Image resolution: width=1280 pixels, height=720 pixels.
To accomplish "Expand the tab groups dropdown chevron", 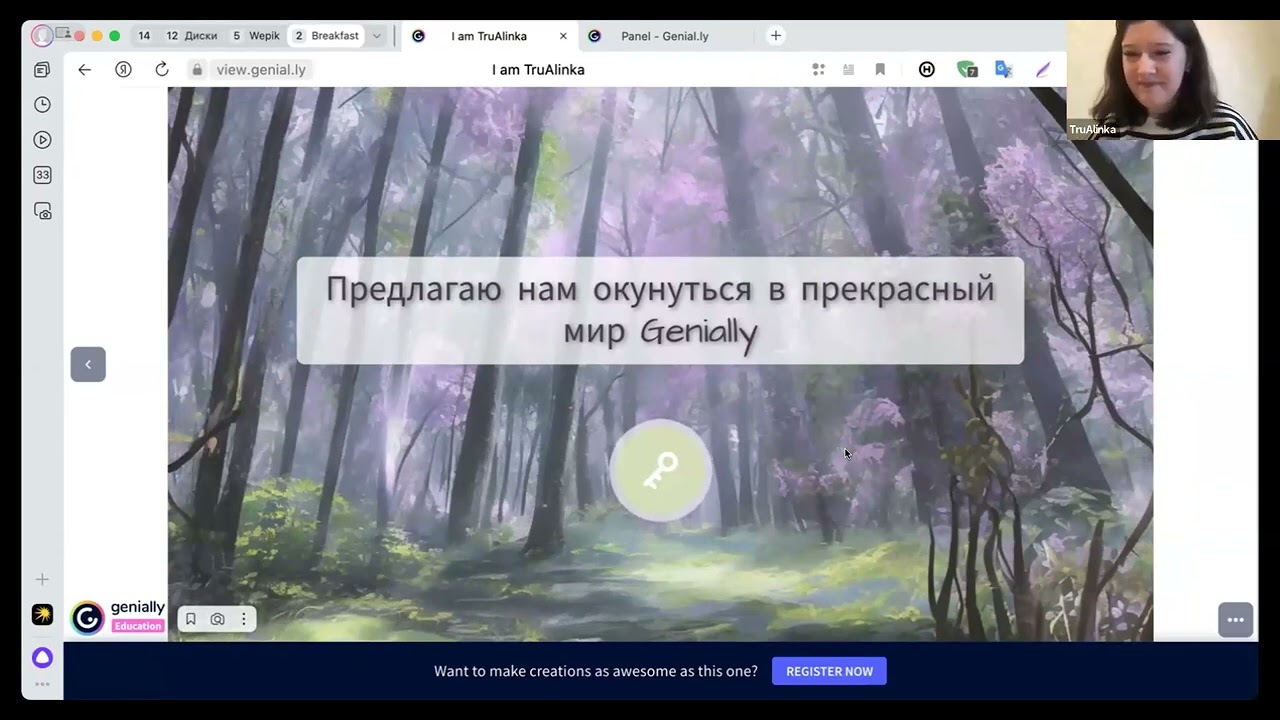I will pos(377,36).
